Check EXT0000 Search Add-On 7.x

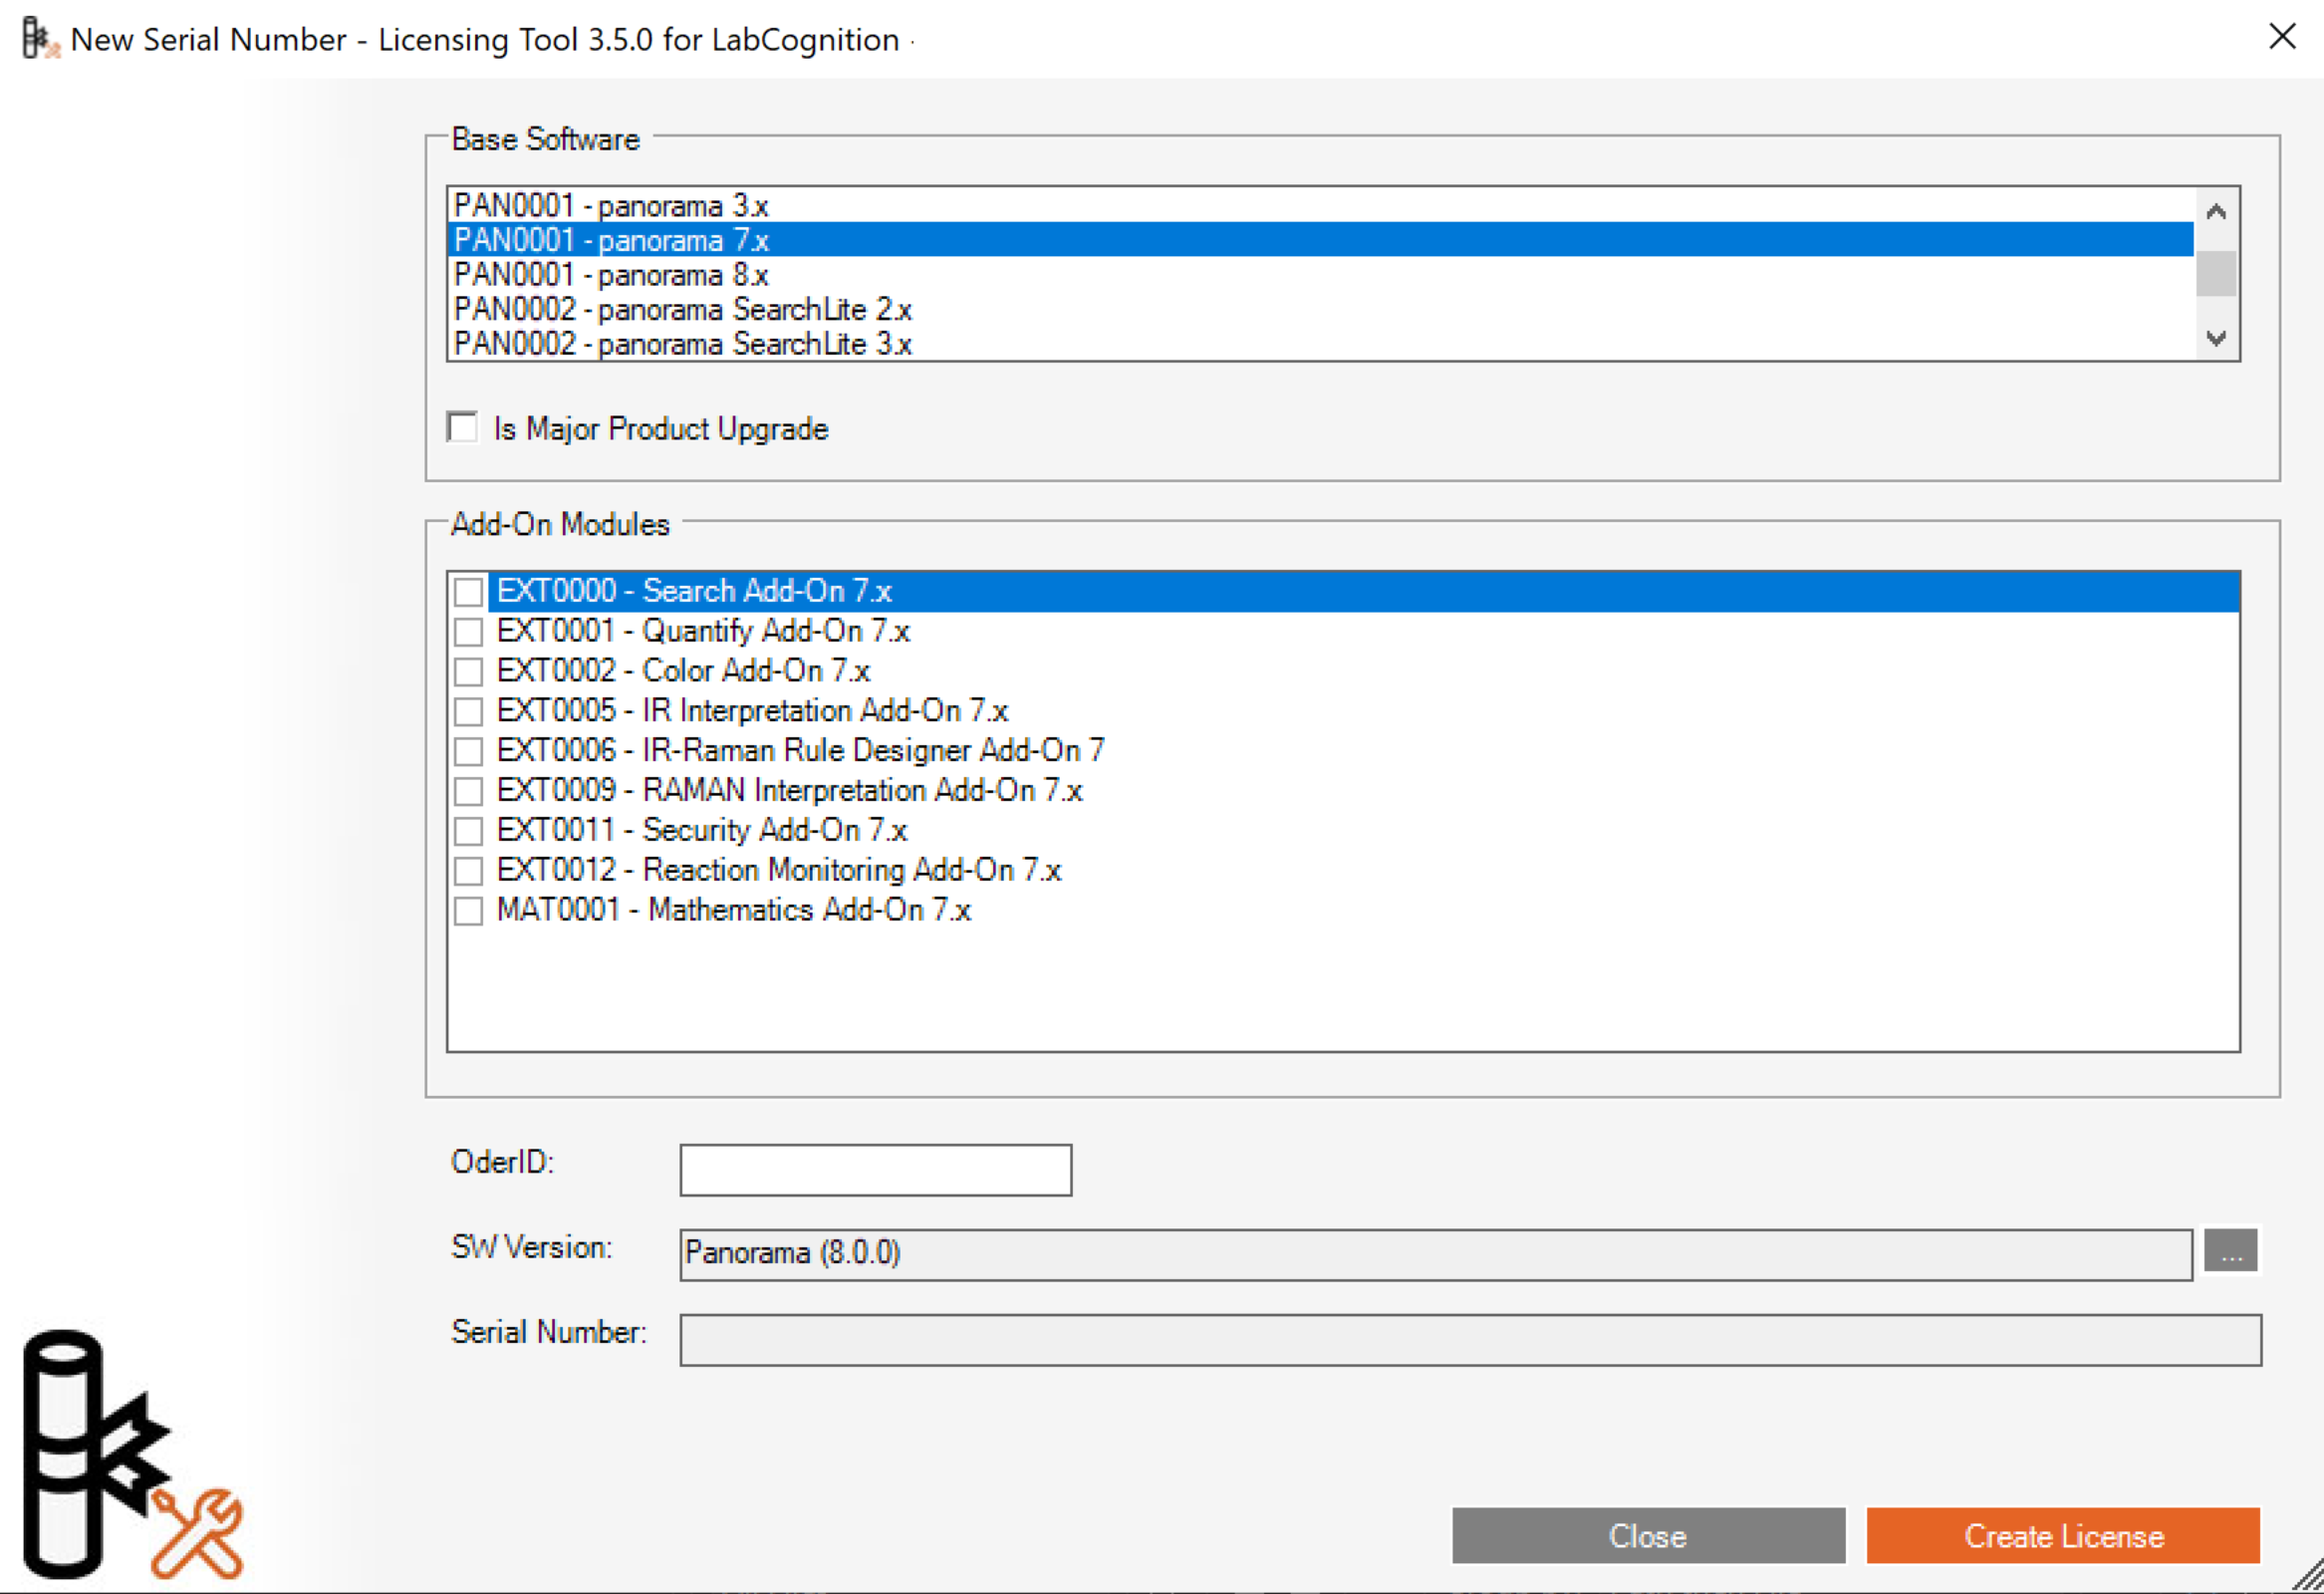coord(468,591)
